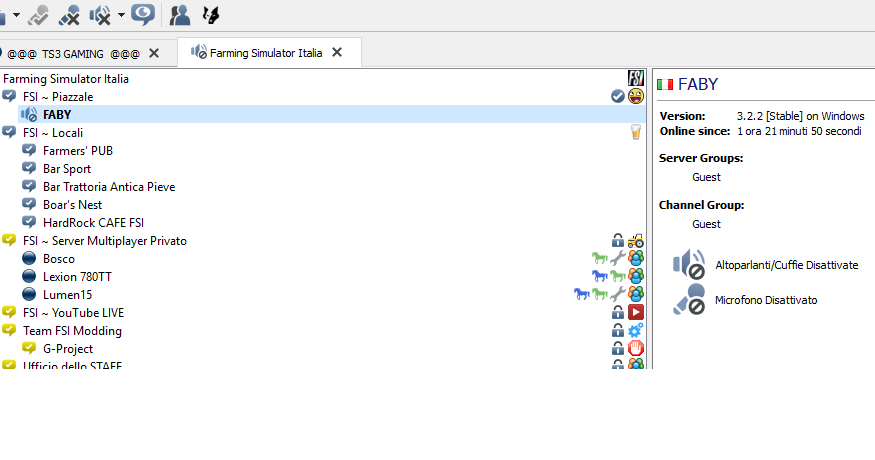Viewport: 875px width, 460px height.
Task: Close the Farming Simulator Italia tab
Action: tap(337, 53)
